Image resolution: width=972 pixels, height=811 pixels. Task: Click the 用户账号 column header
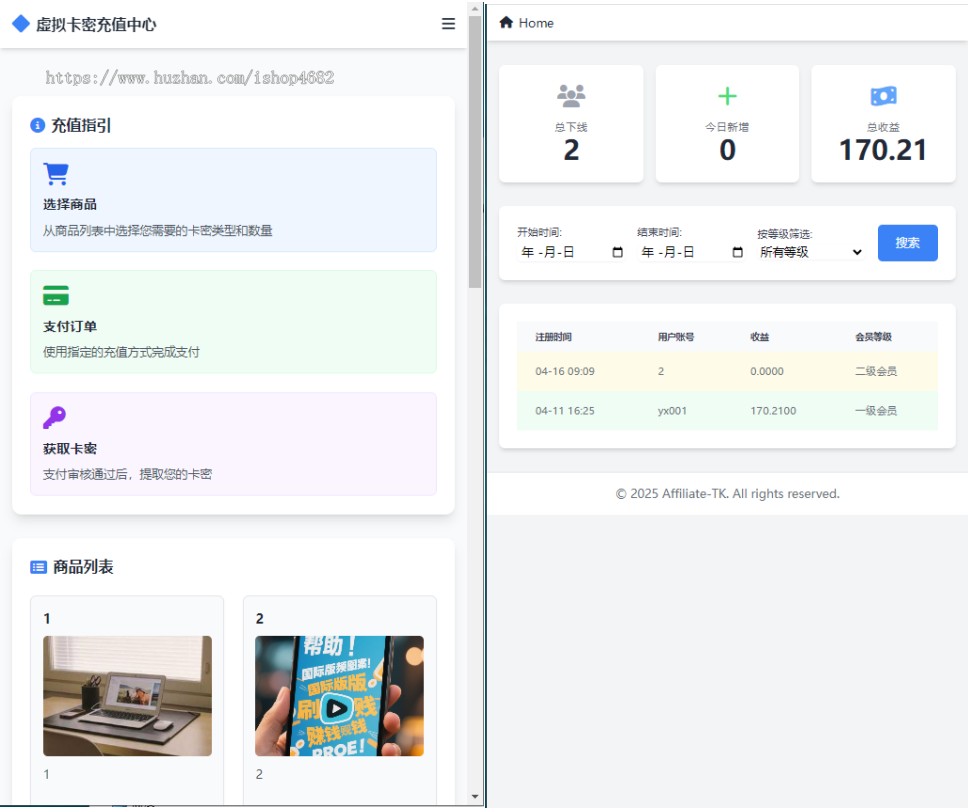pos(677,338)
